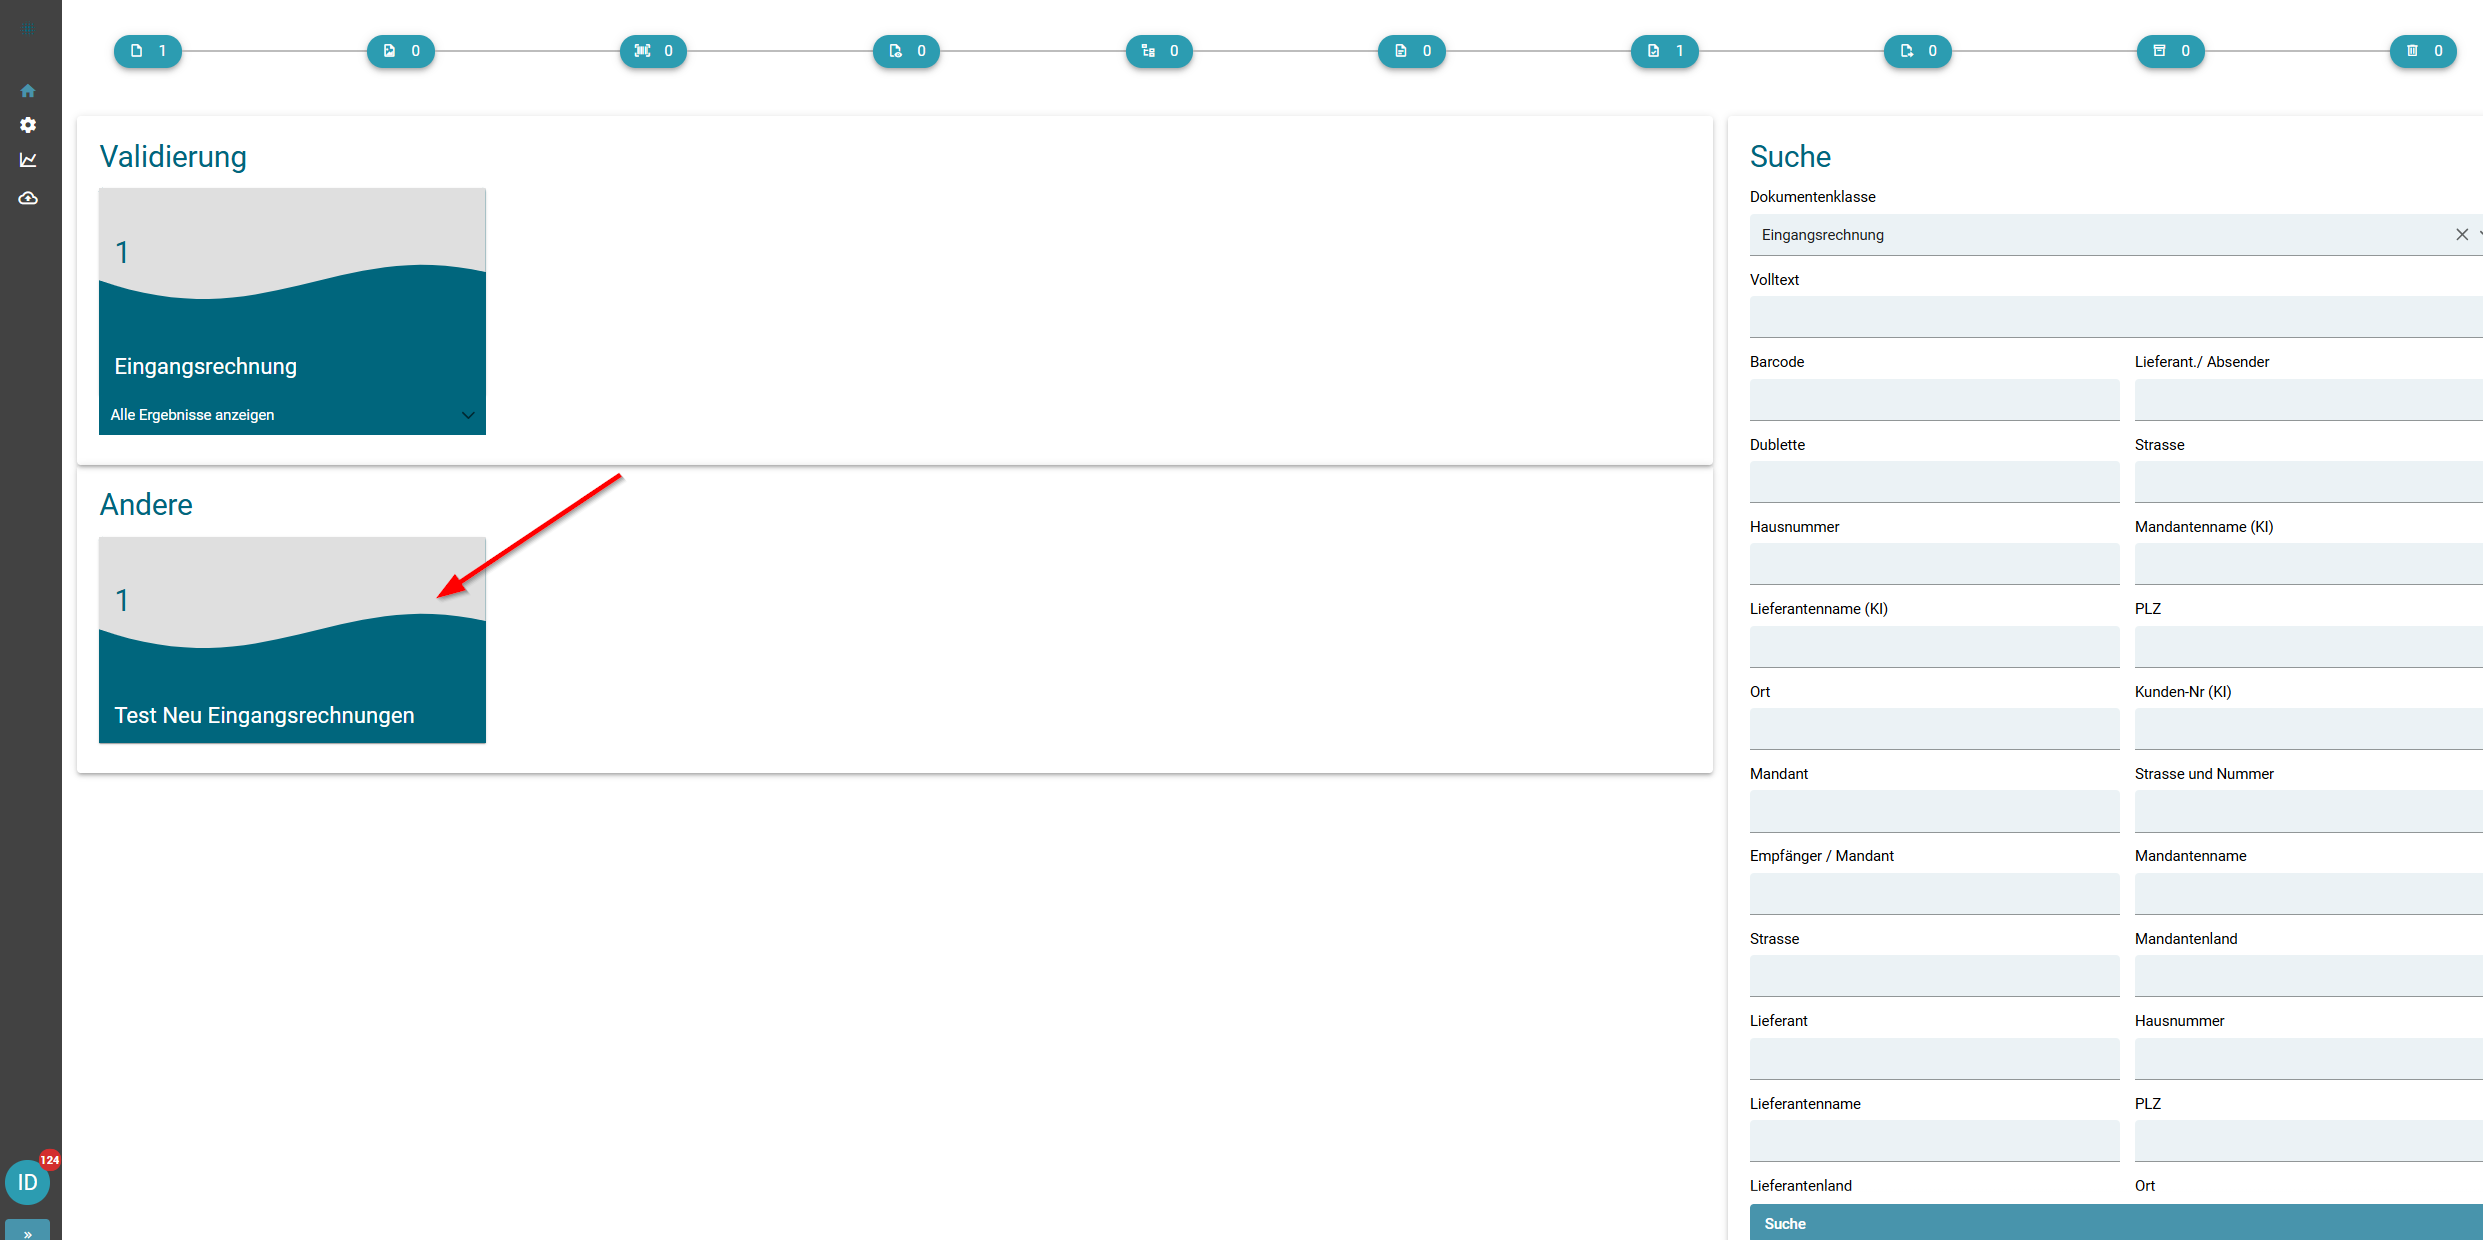Focus the Barcode input field
Image resolution: width=2483 pixels, height=1240 pixels.
(1934, 400)
